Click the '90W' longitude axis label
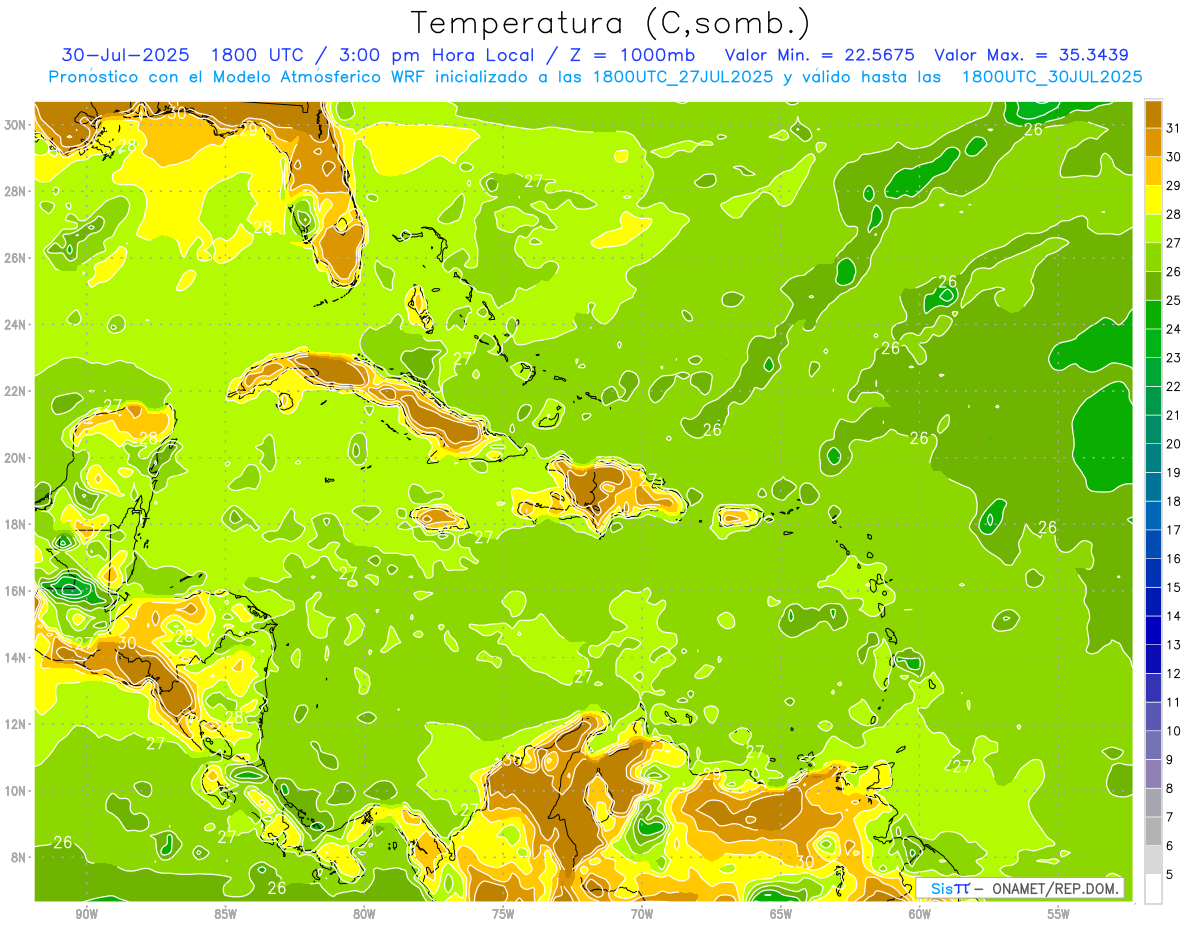 point(86,914)
